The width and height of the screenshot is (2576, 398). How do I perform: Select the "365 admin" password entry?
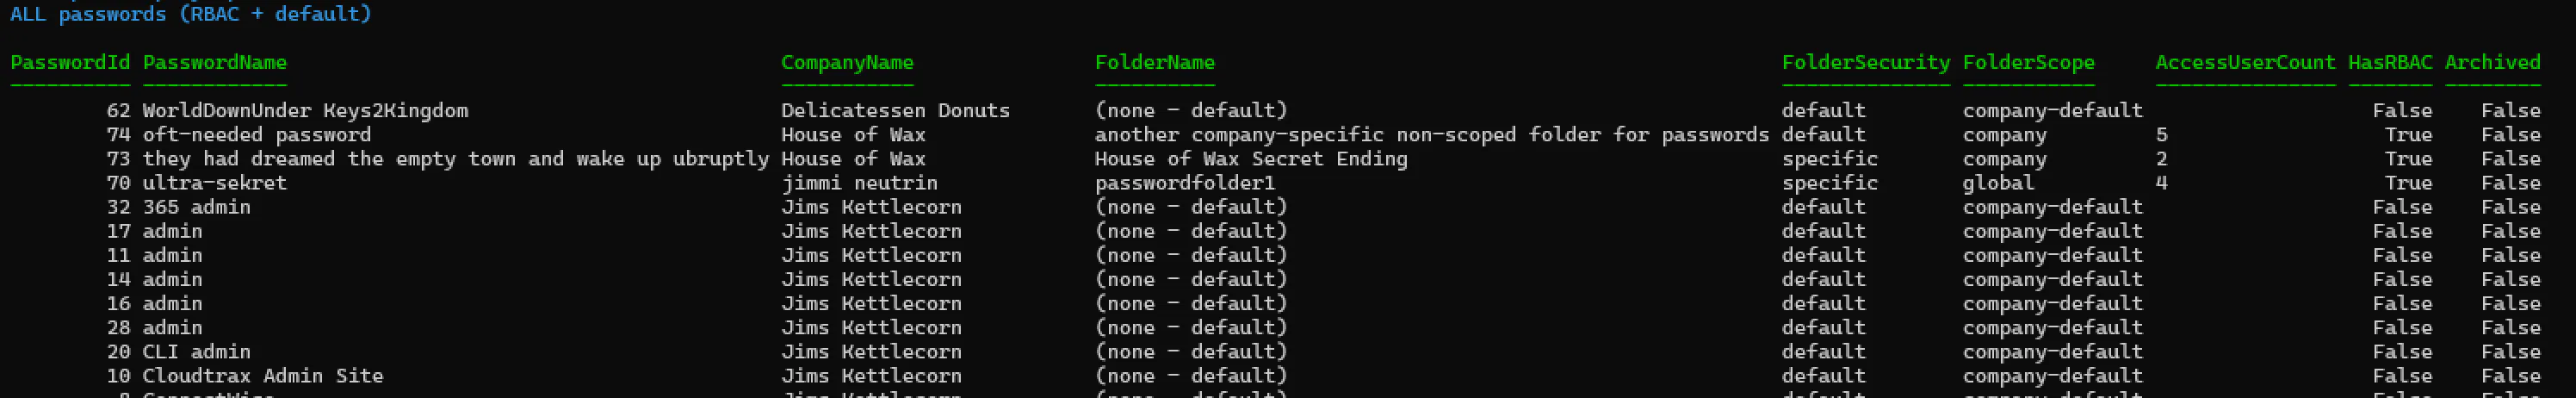point(196,207)
